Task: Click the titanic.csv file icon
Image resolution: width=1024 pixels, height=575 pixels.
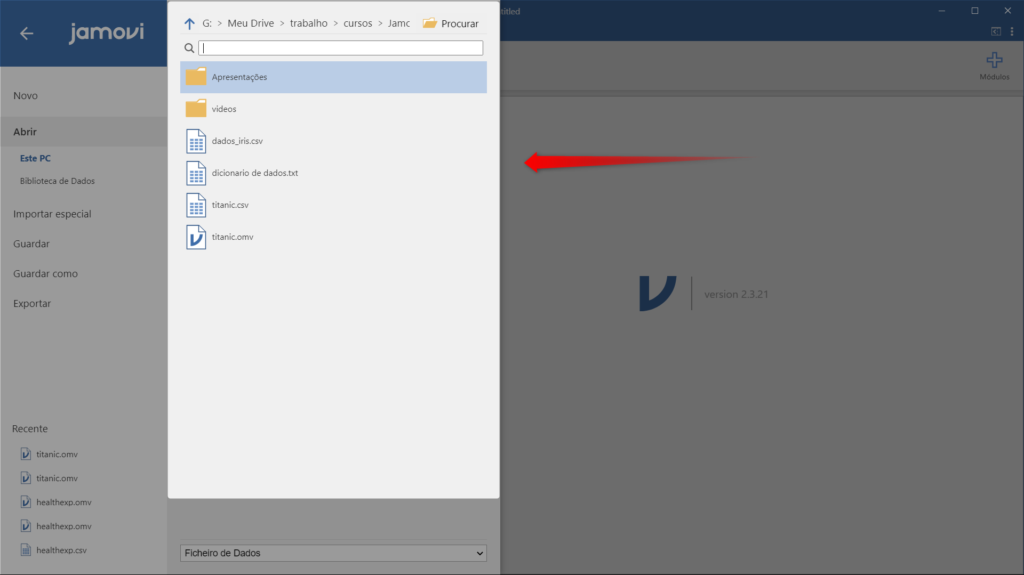Action: [x=196, y=205]
